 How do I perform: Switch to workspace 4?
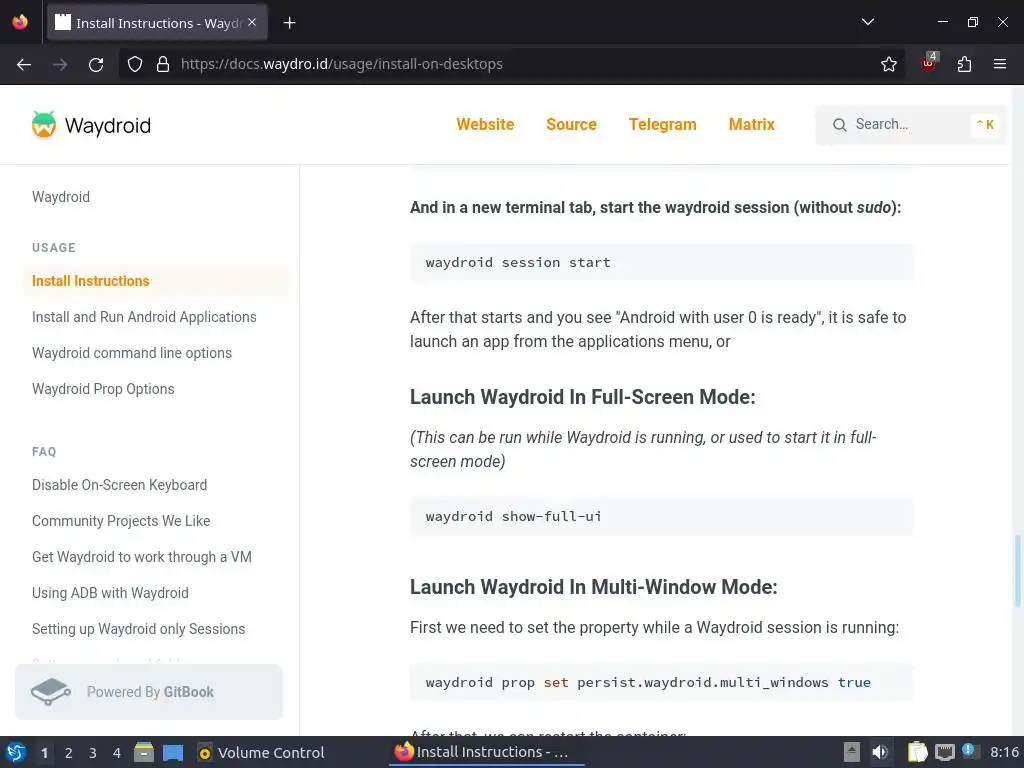point(117,753)
